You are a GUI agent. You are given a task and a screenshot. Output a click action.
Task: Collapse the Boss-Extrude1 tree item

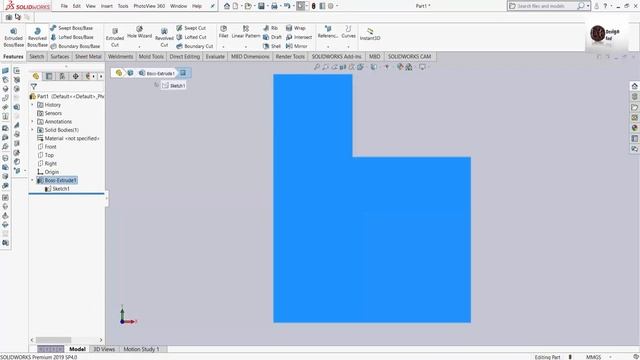pyautogui.click(x=32, y=180)
